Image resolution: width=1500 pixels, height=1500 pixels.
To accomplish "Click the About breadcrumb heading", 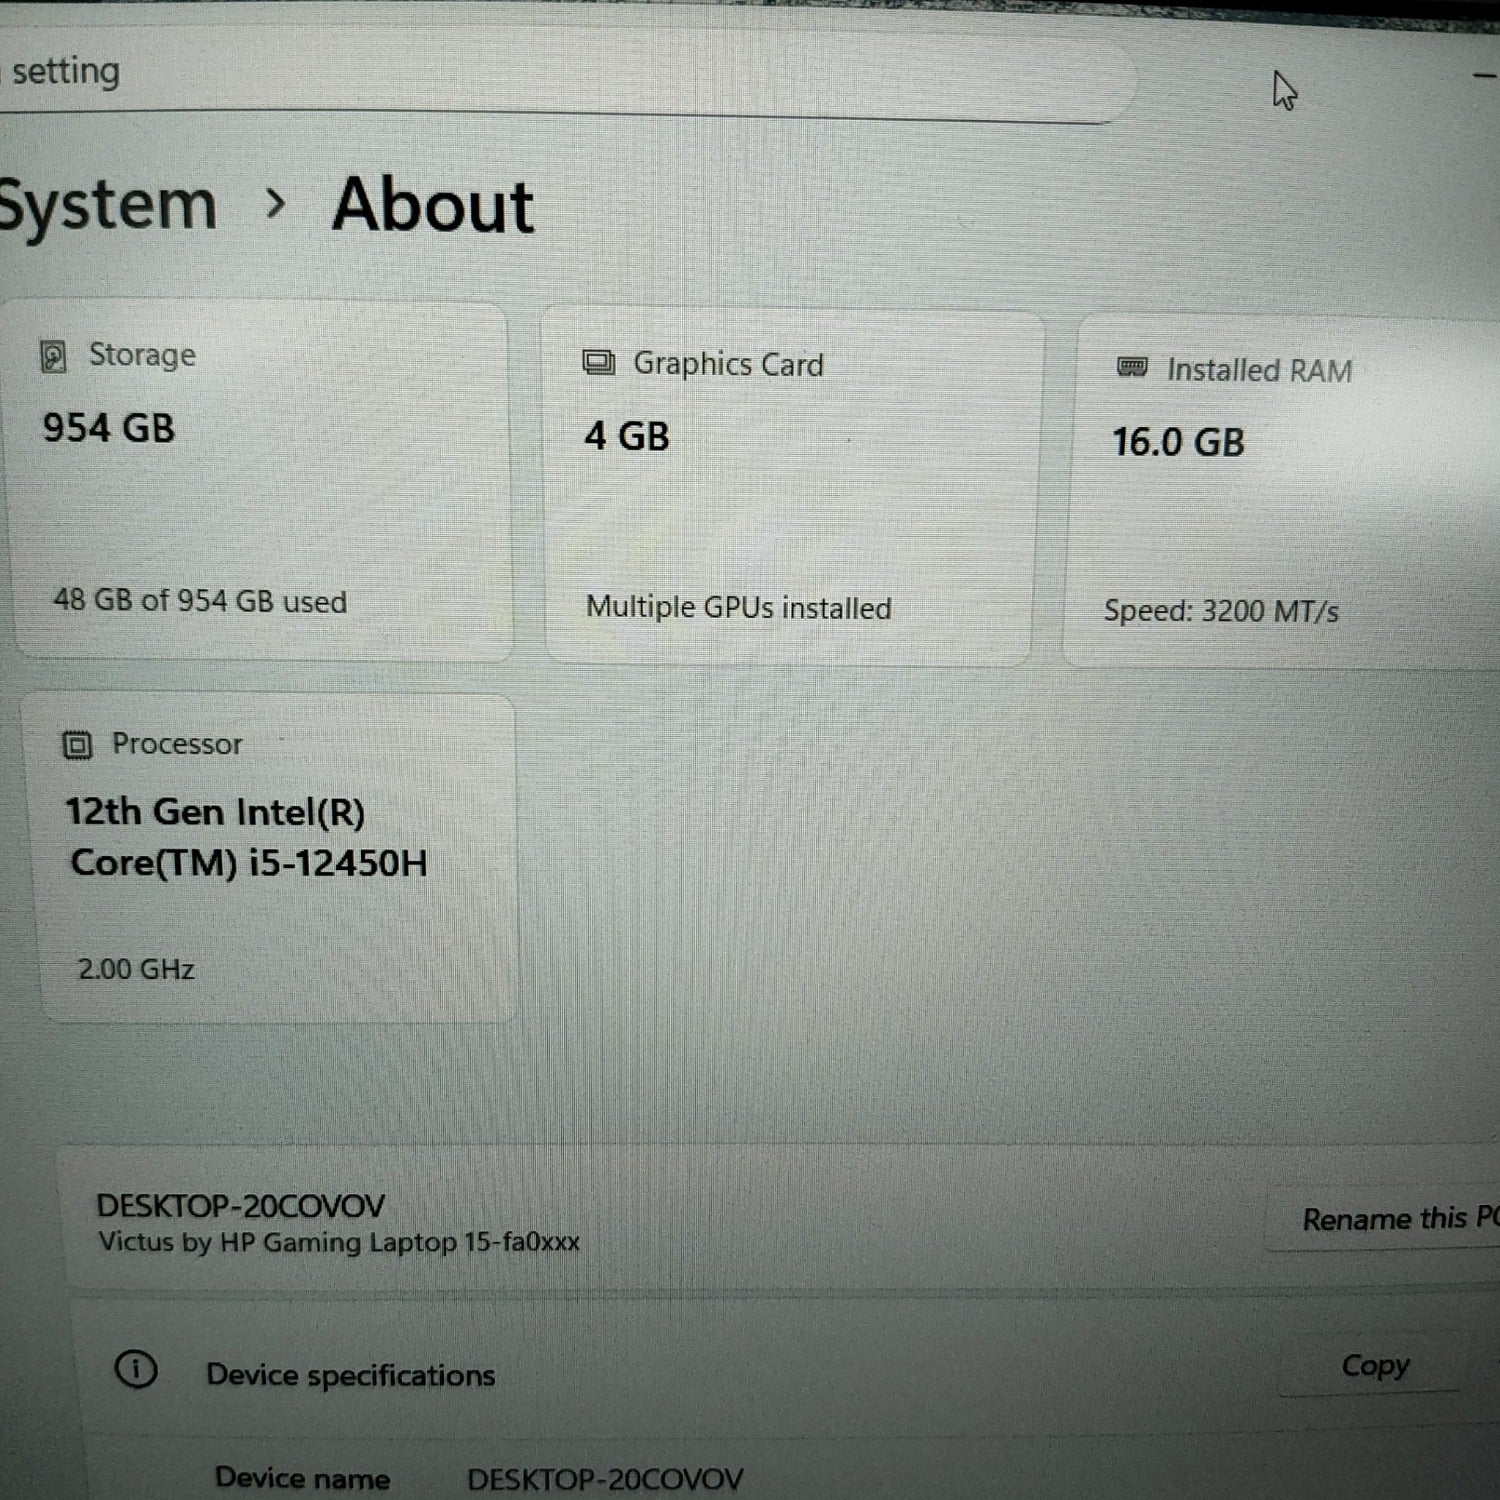I will point(433,205).
